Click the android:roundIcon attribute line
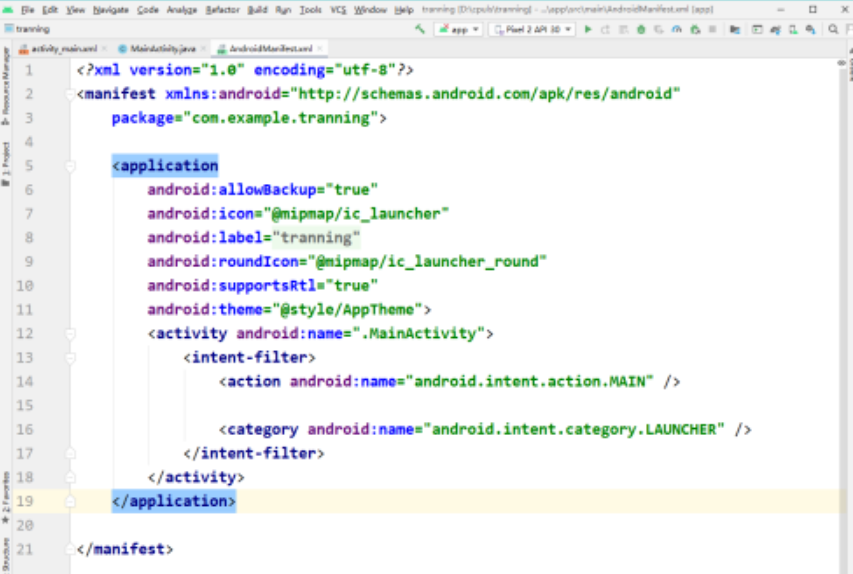The height and width of the screenshot is (574, 853). (347, 262)
